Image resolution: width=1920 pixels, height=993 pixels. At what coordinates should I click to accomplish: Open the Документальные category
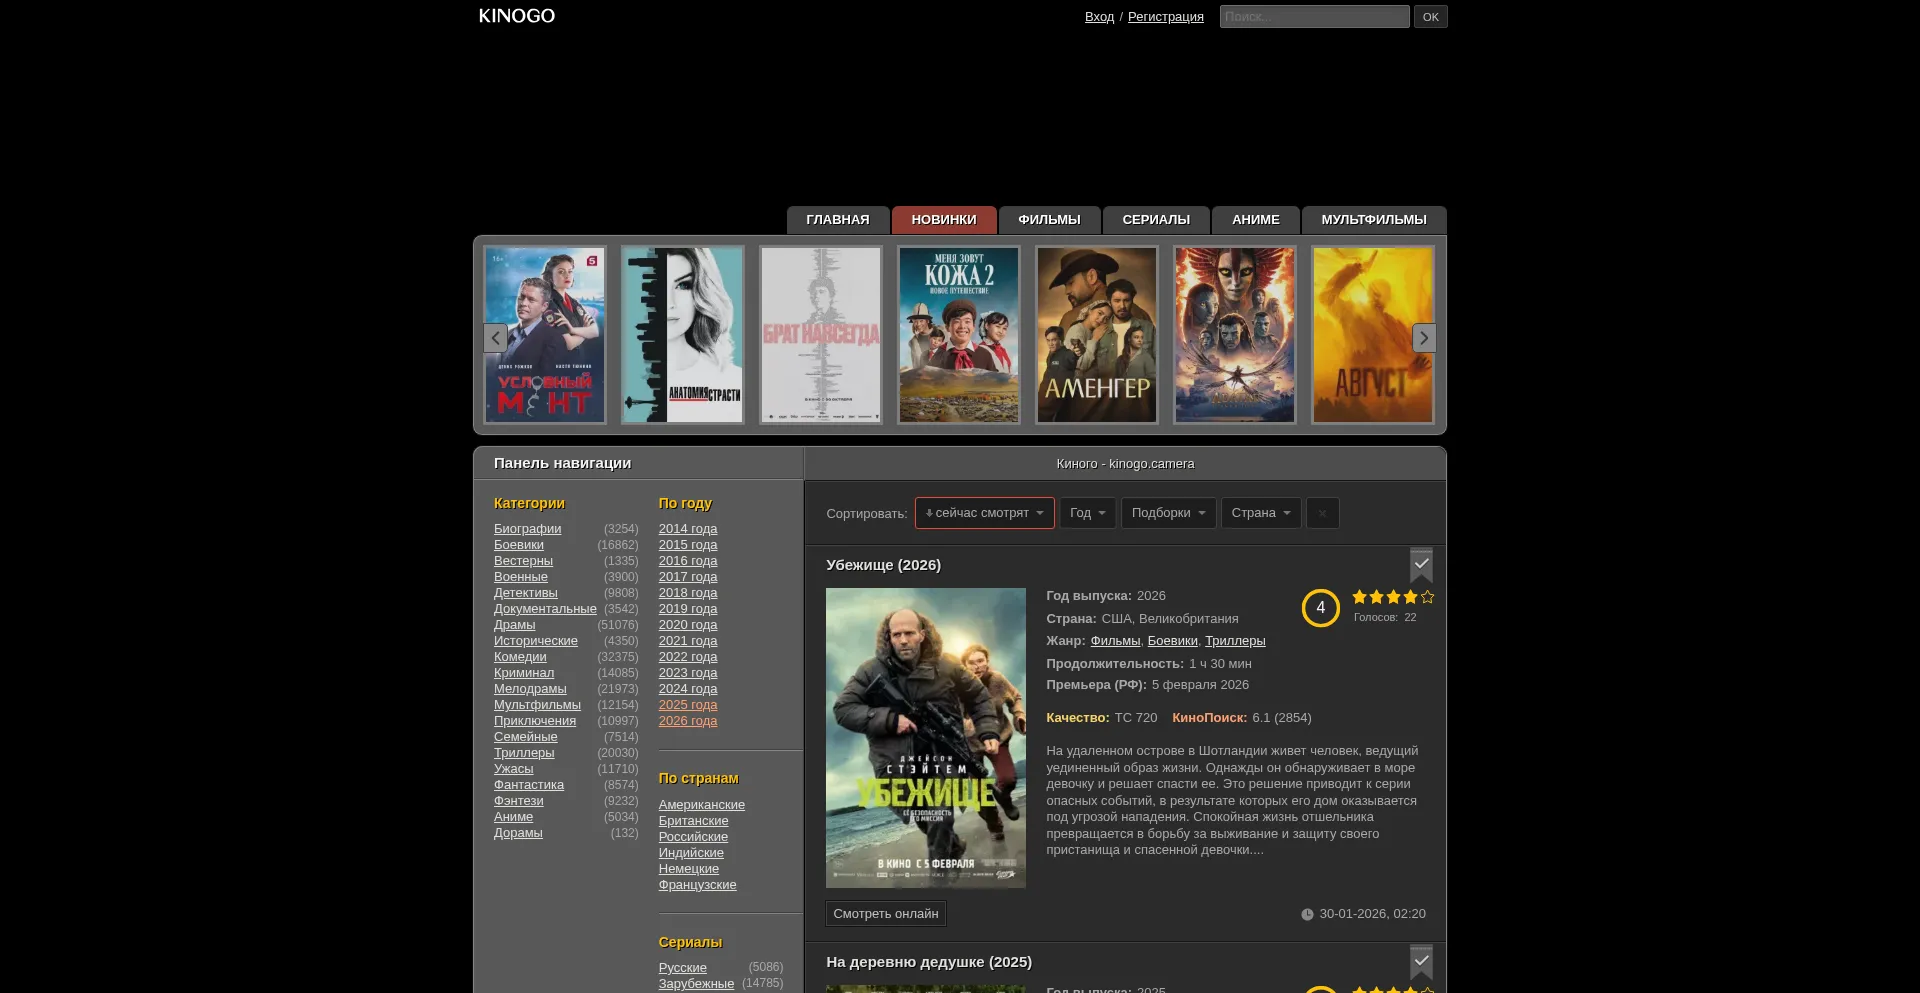click(x=545, y=609)
